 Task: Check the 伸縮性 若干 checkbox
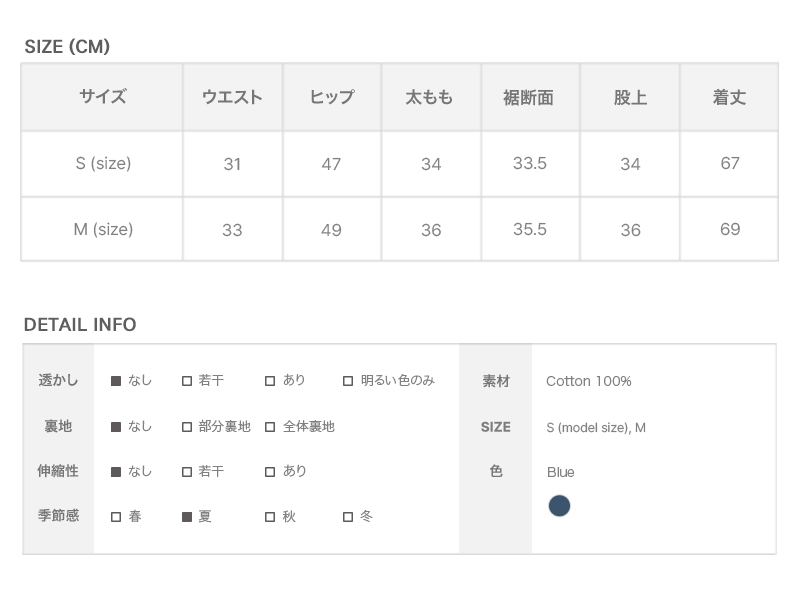tap(187, 472)
